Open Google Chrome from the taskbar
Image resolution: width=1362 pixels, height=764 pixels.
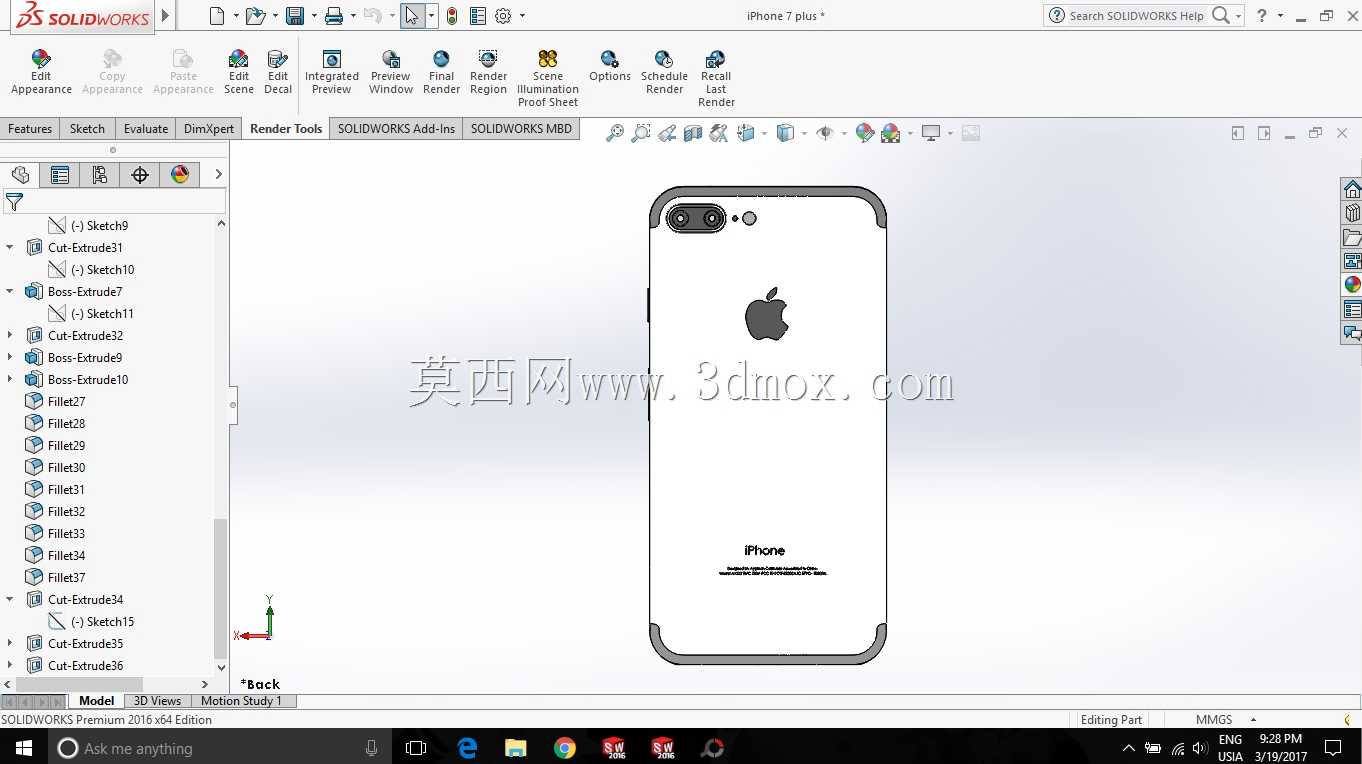coord(565,748)
